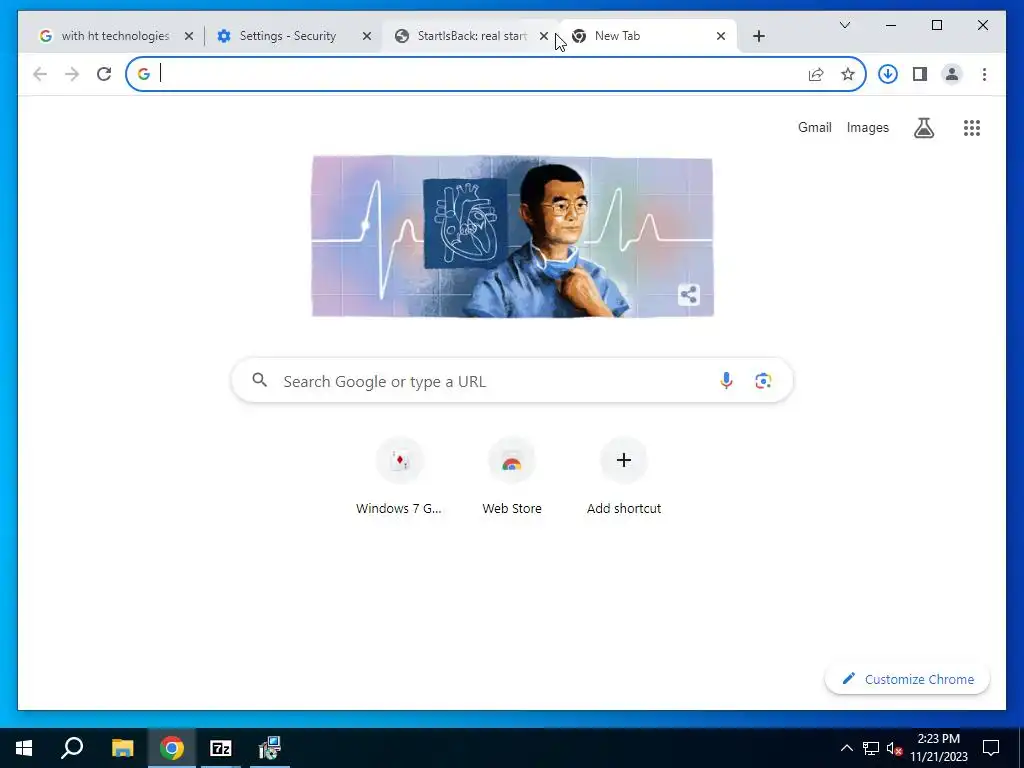Search by image with Google Lens
Screen dimensions: 1024x768
[x=763, y=381]
